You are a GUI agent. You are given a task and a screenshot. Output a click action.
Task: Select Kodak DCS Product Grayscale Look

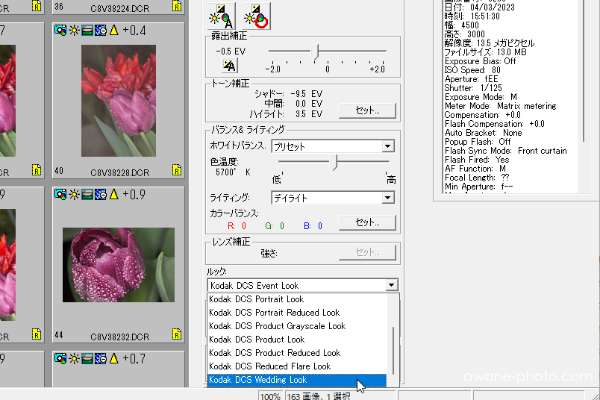297,326
